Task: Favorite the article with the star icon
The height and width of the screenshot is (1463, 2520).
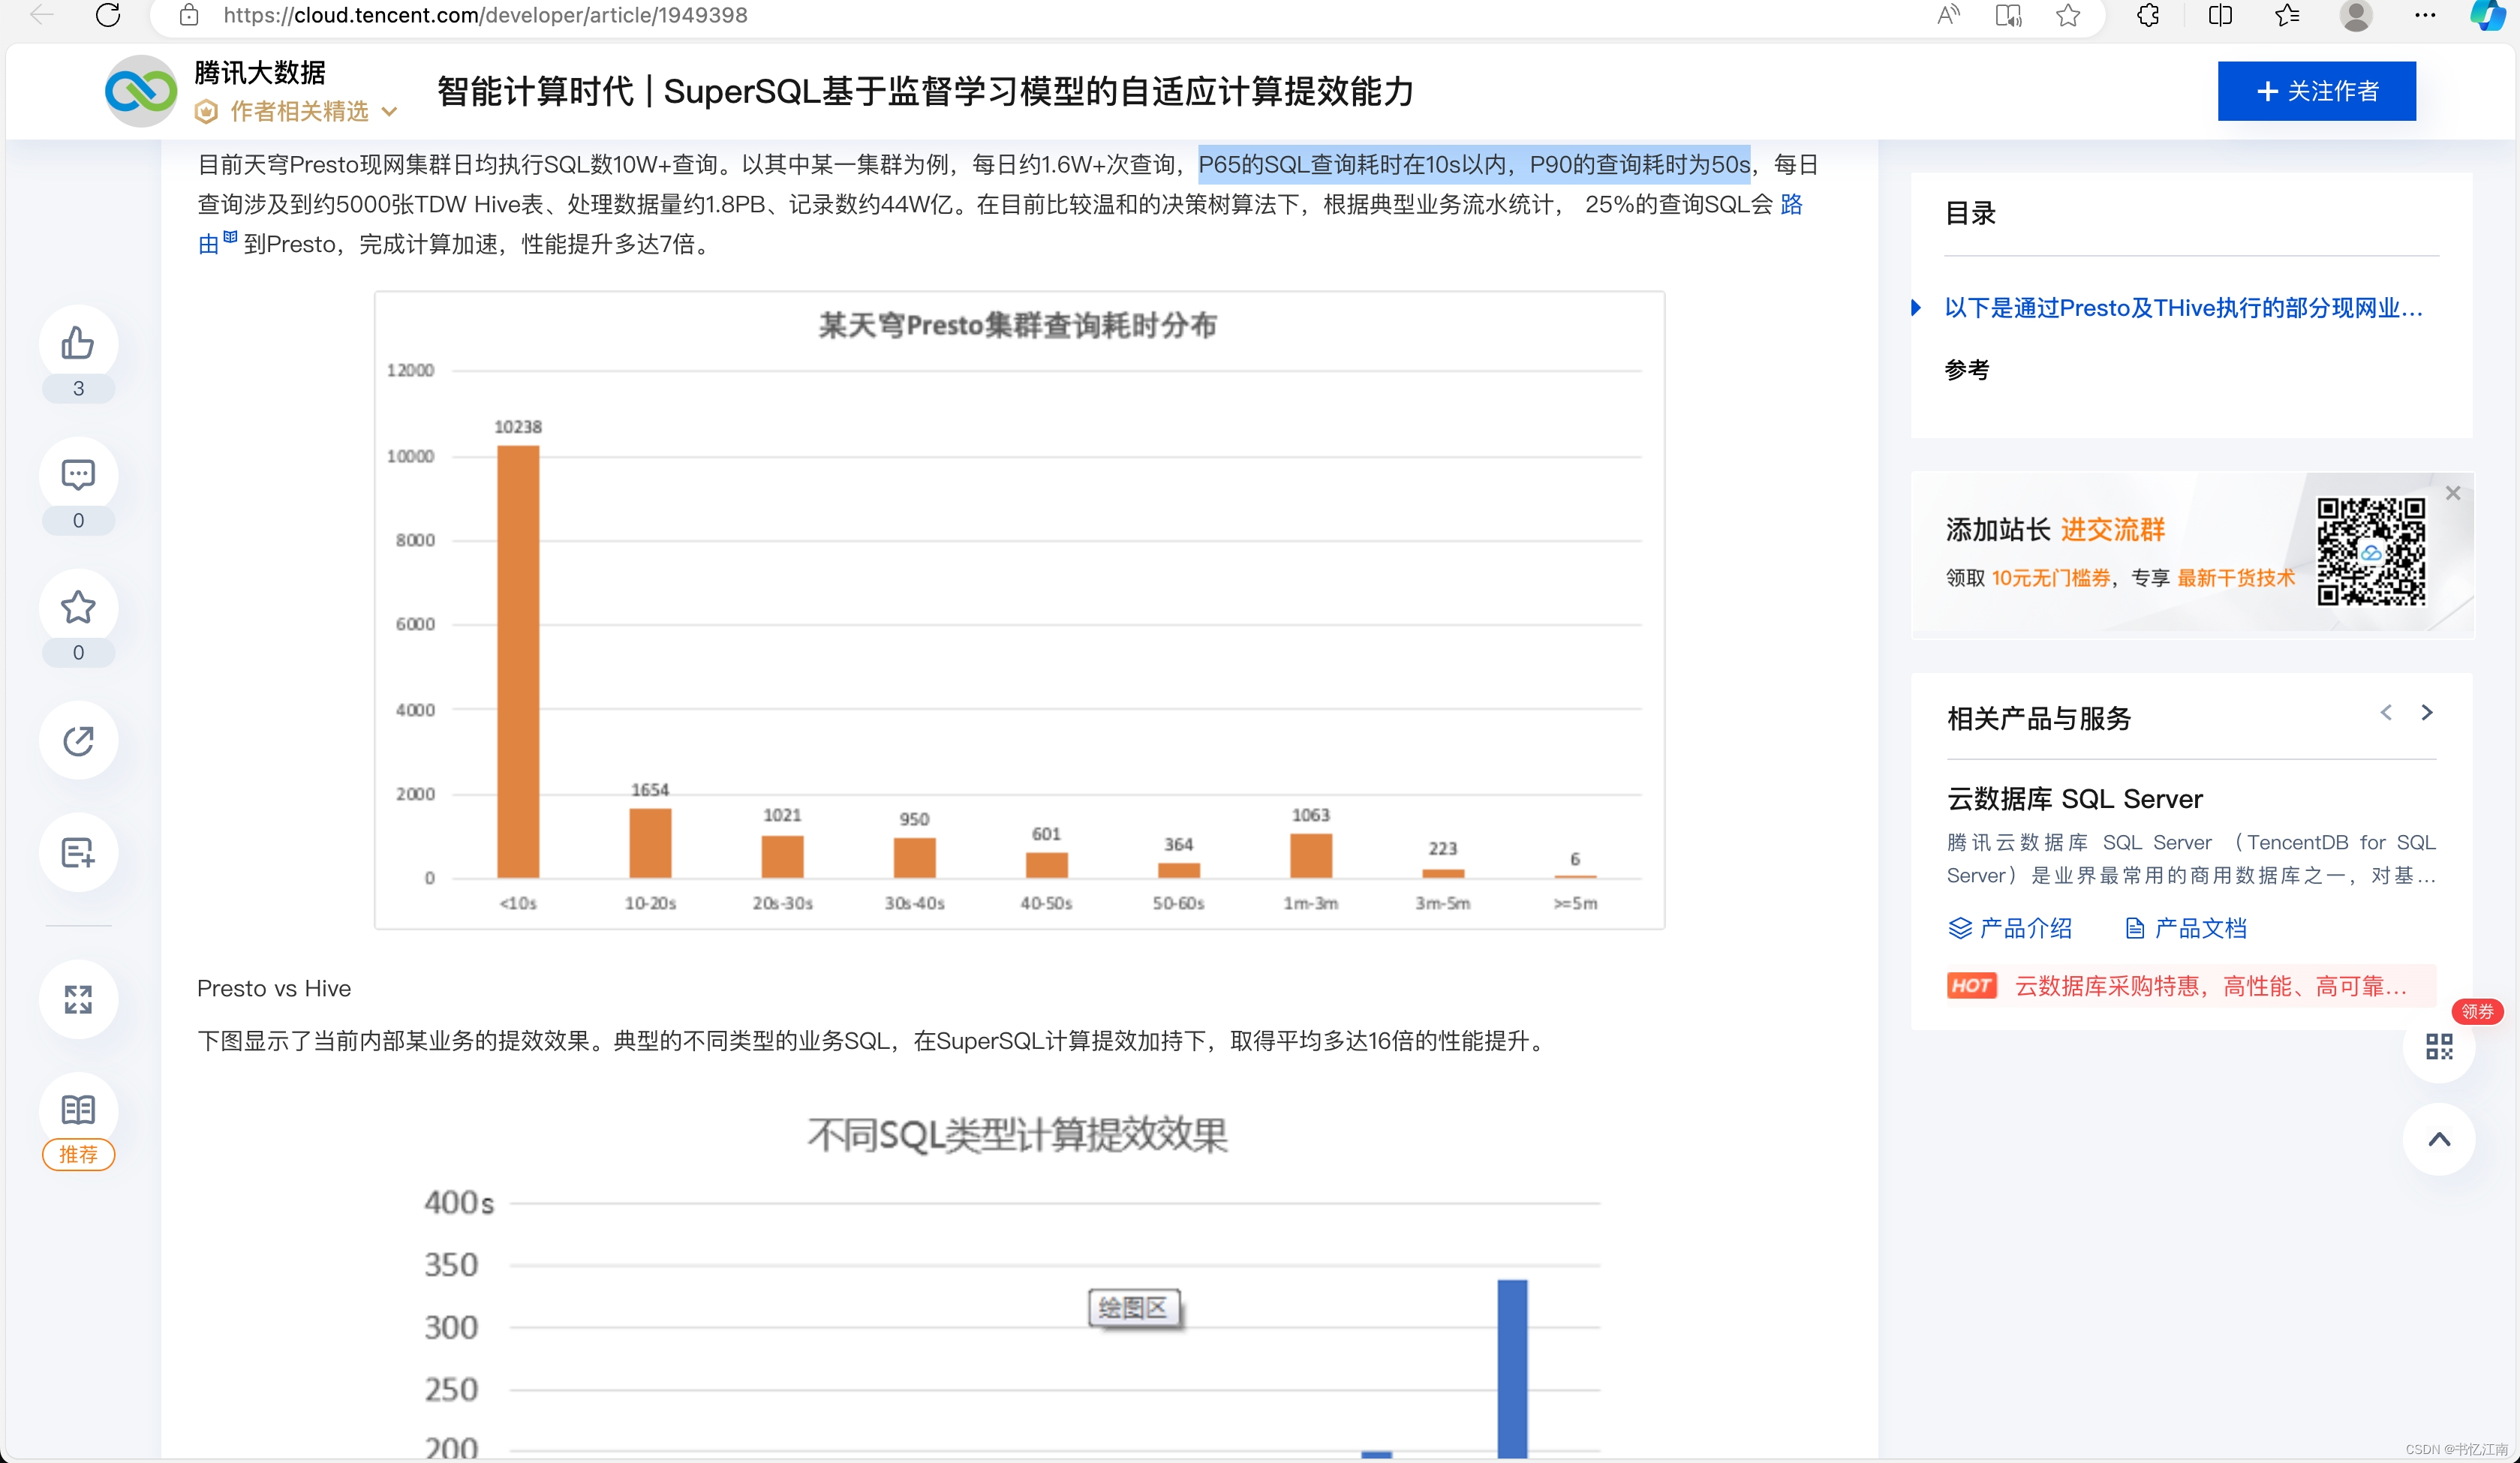Action: (x=78, y=607)
